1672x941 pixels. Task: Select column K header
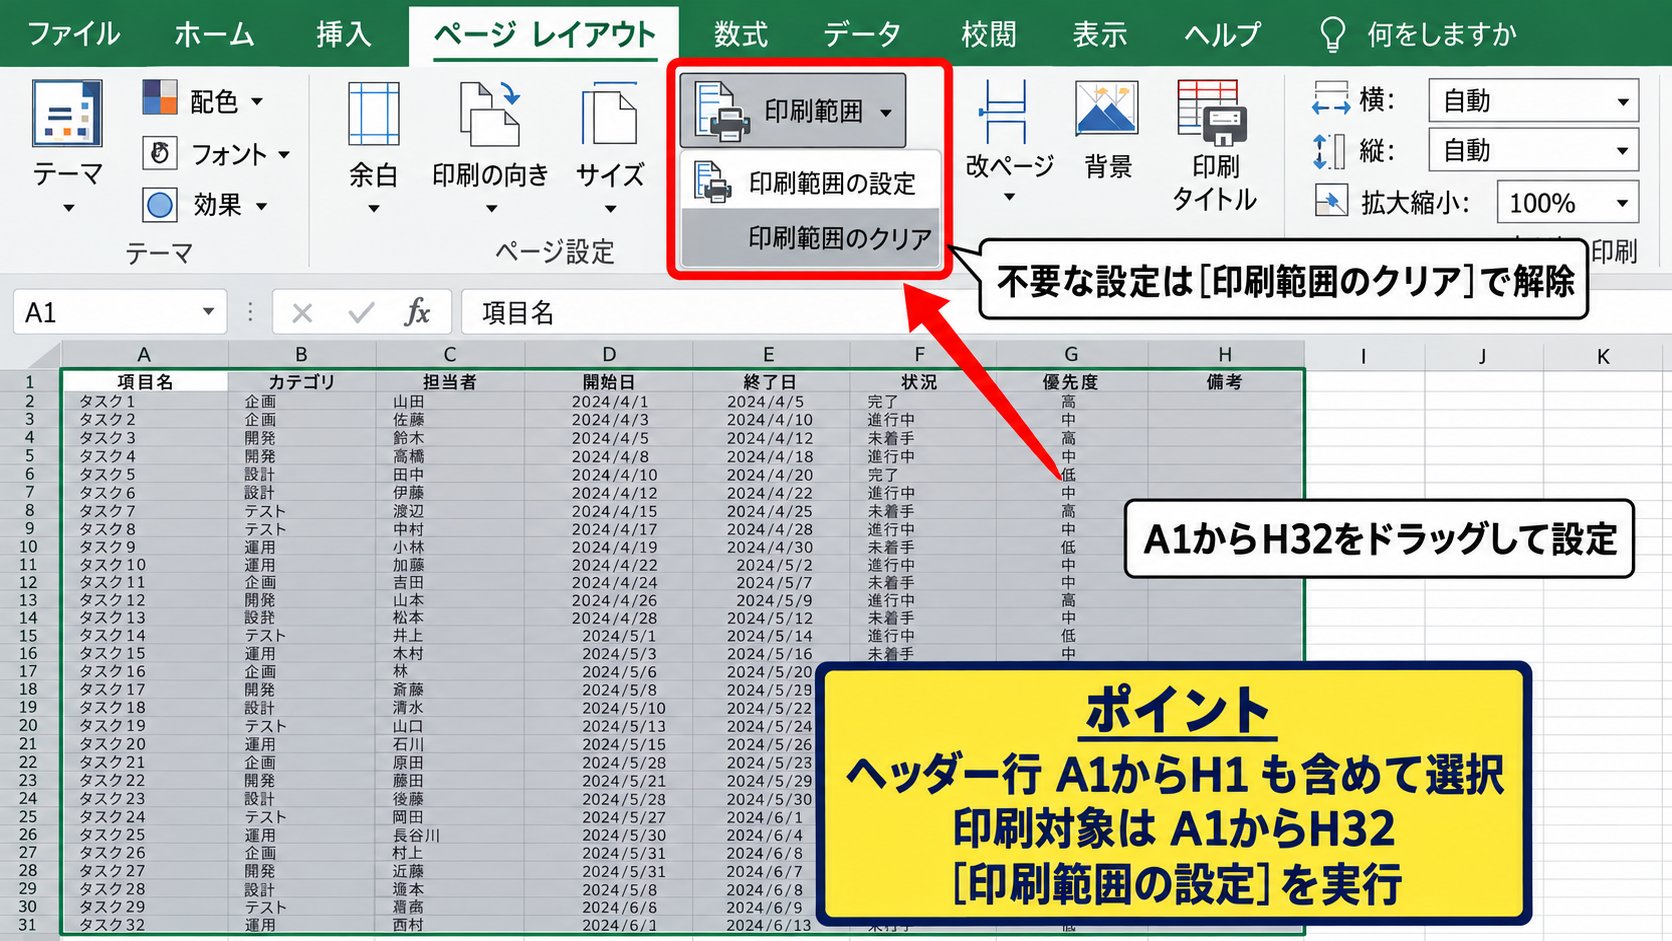point(1603,356)
